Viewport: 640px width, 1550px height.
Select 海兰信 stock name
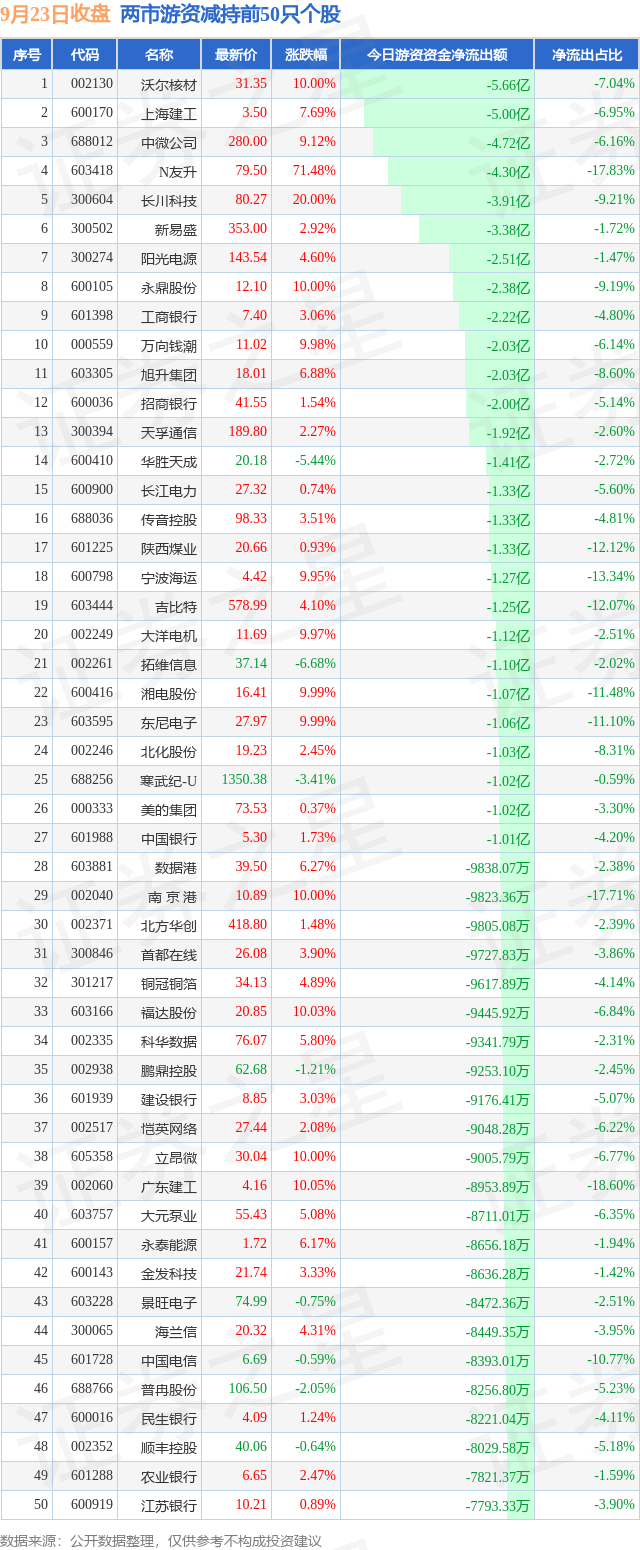pyautogui.click(x=176, y=1331)
